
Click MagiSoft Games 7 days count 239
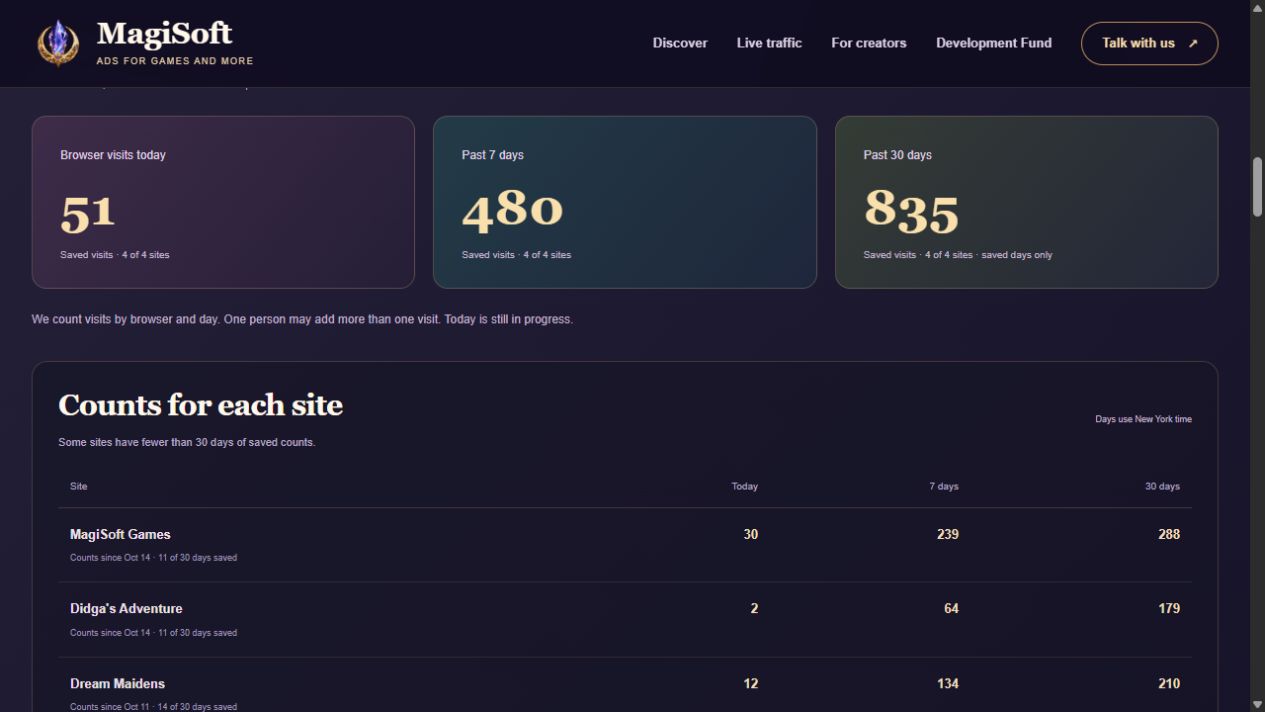pyautogui.click(x=948, y=534)
